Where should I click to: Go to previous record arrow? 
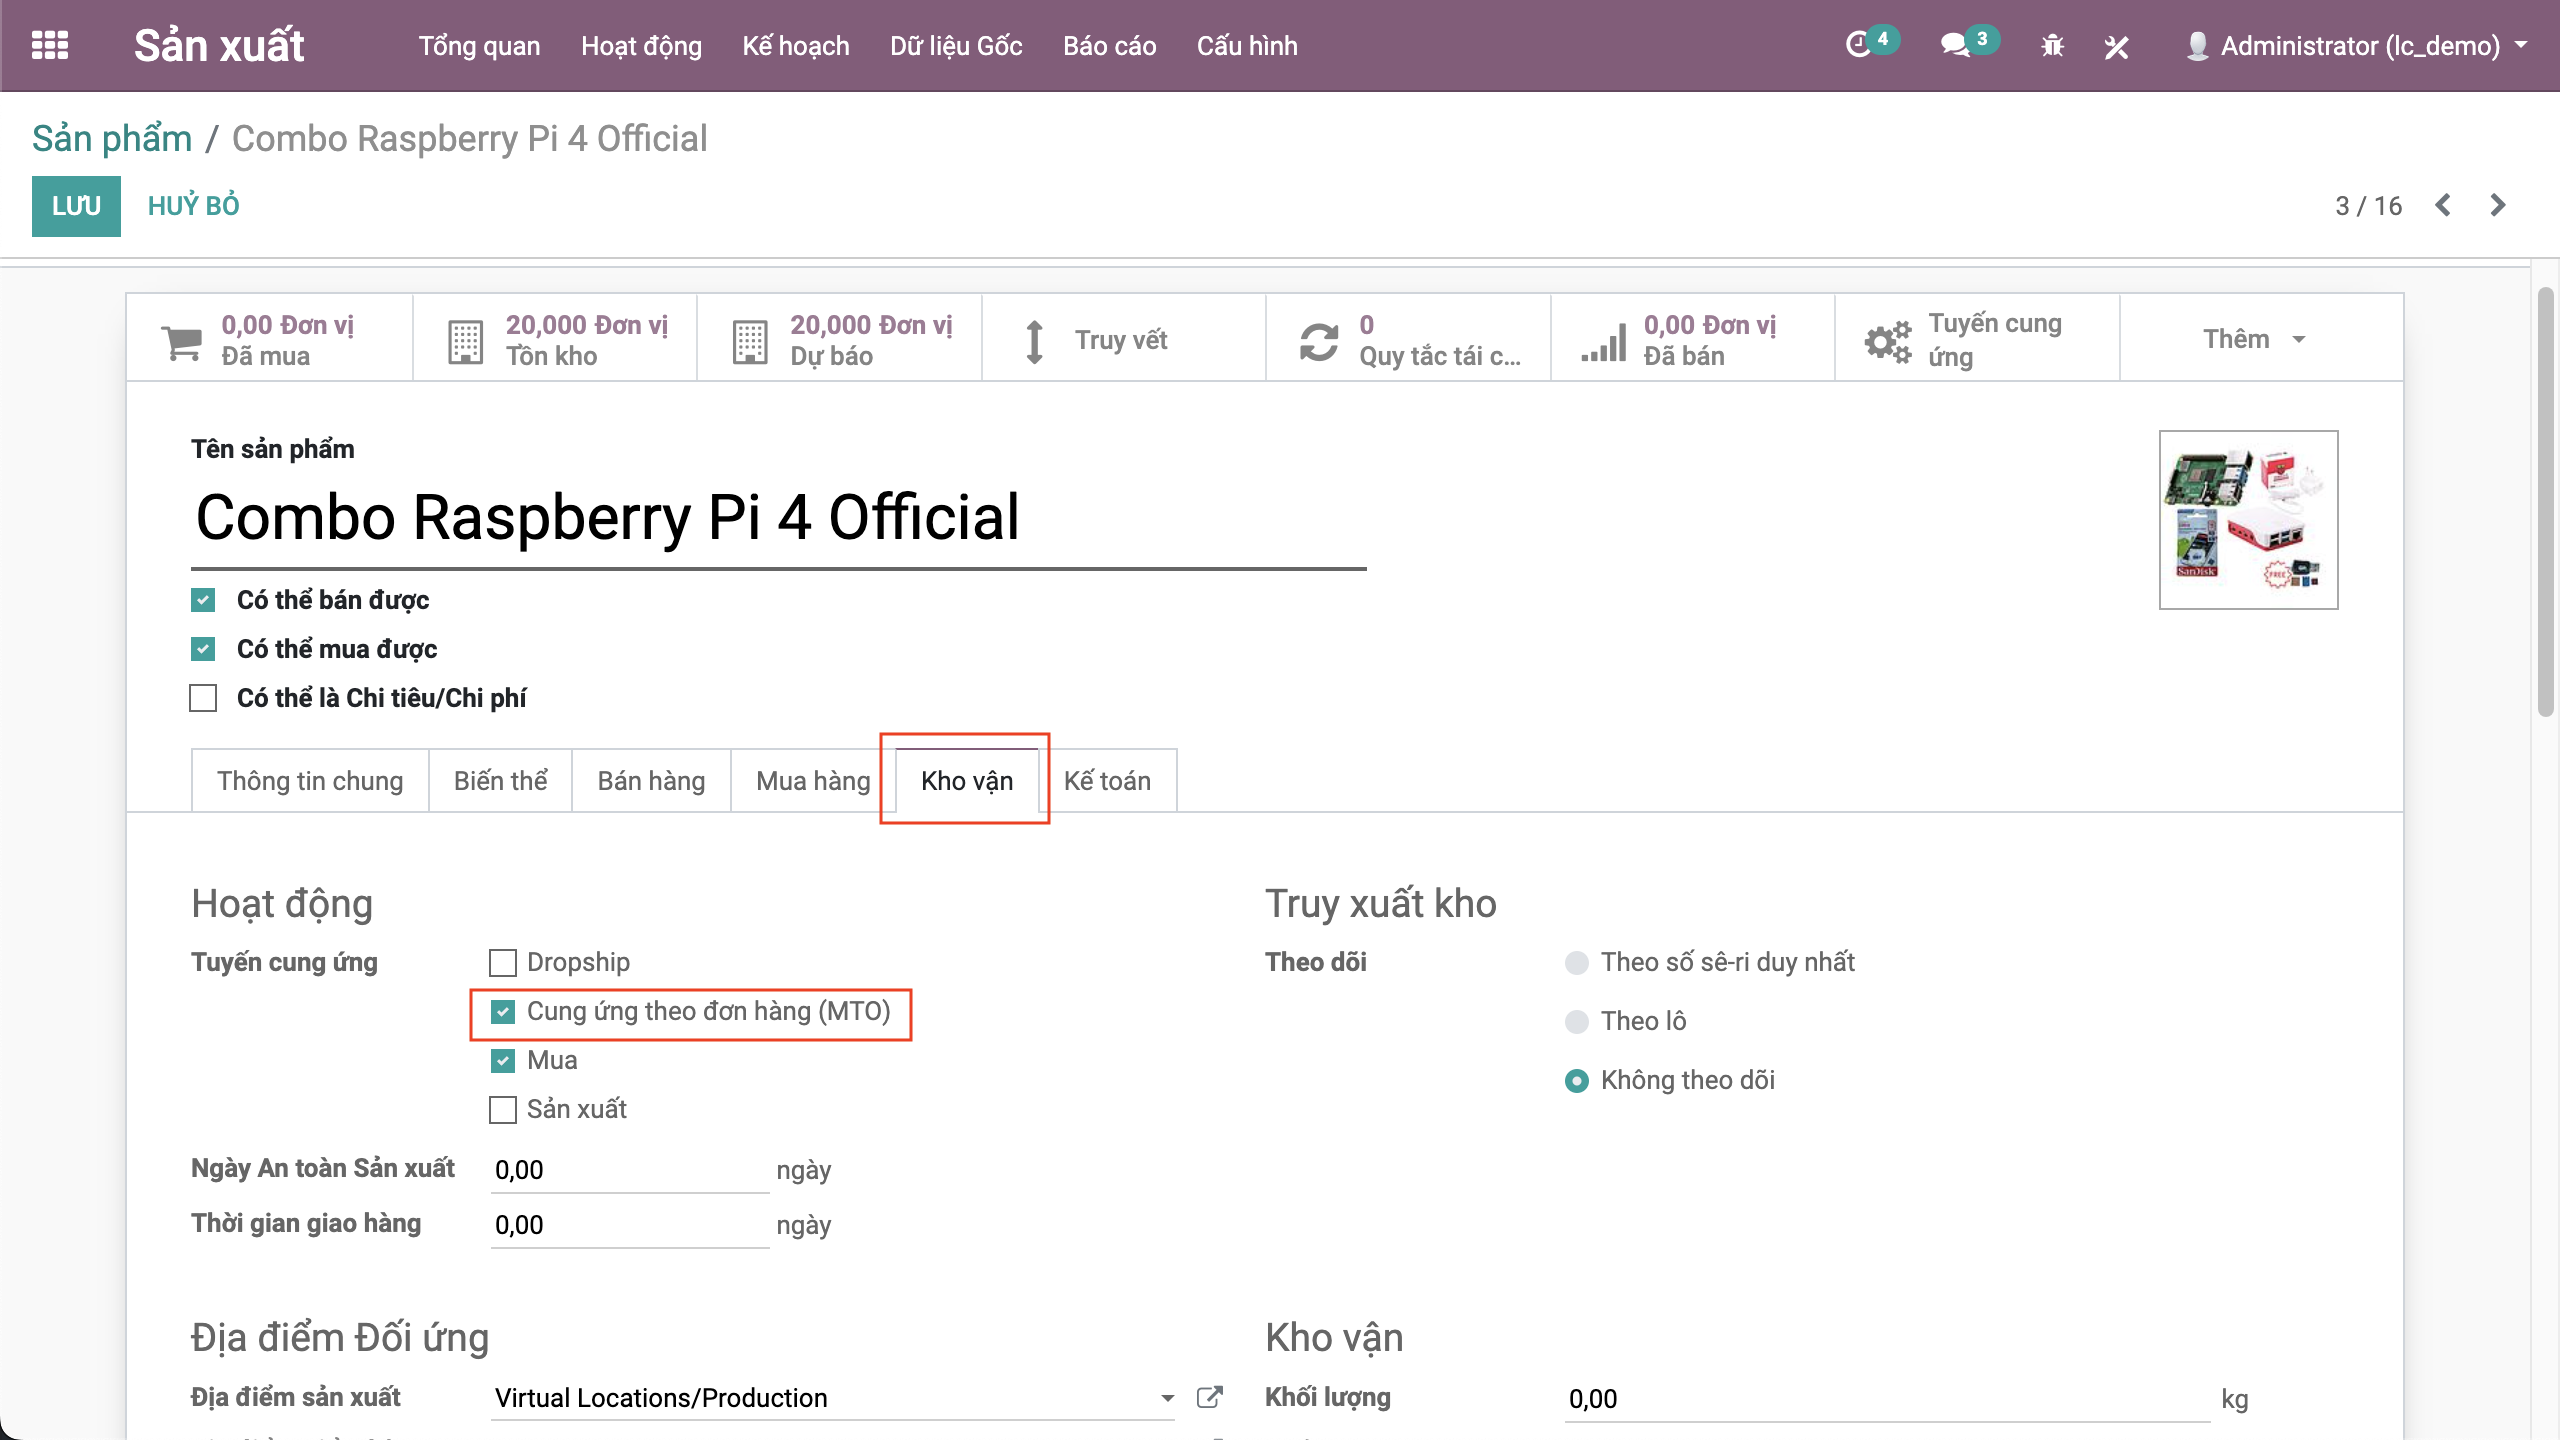pyautogui.click(x=2443, y=205)
